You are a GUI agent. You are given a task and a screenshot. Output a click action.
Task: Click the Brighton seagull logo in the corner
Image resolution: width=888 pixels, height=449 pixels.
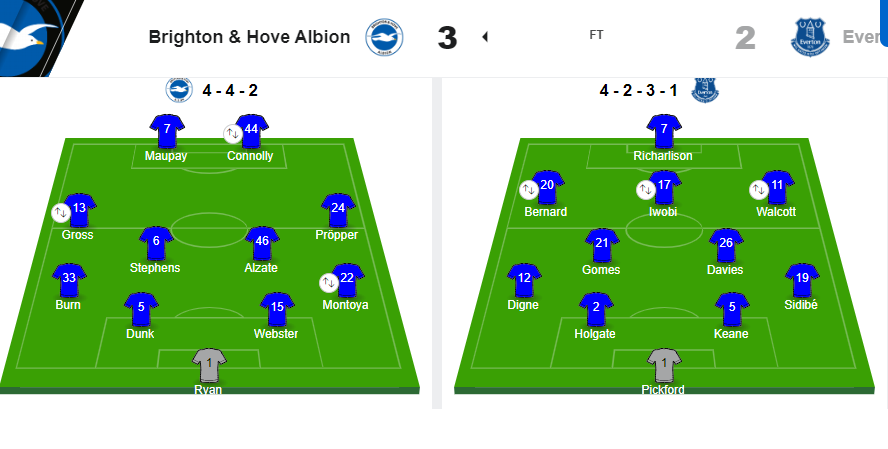click(29, 38)
